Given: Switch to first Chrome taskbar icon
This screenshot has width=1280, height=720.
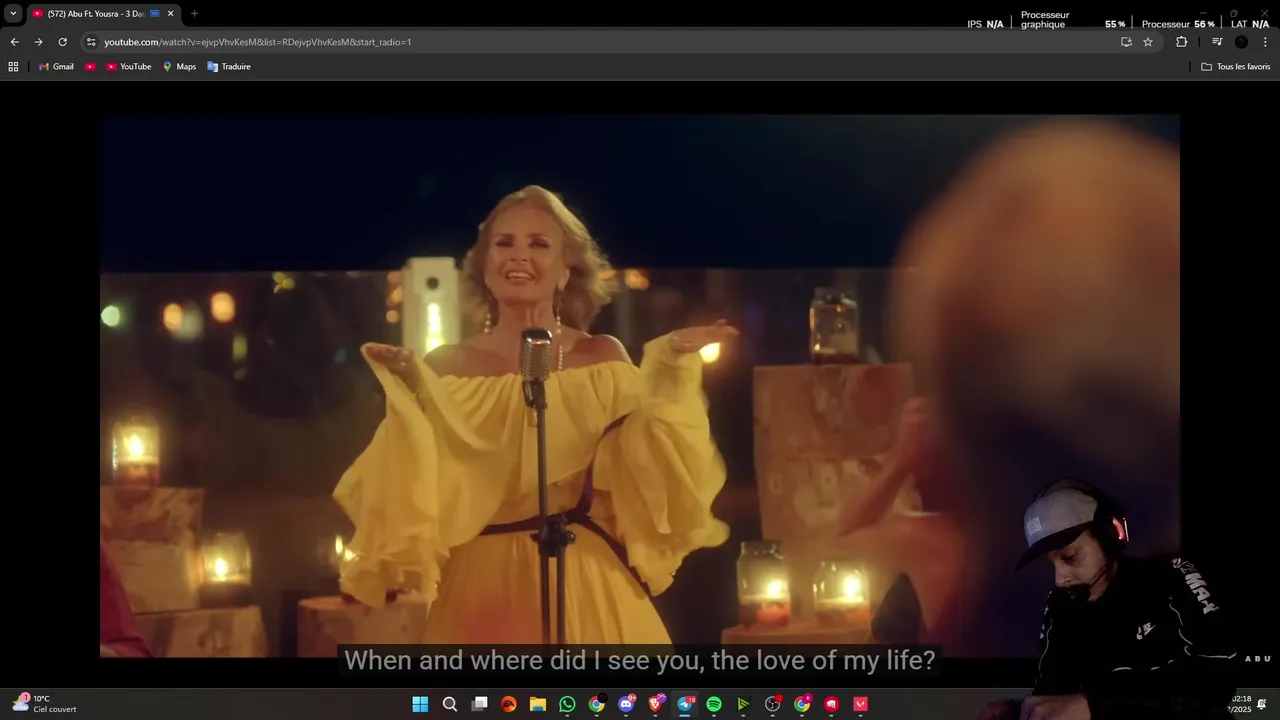Looking at the screenshot, I should click(597, 704).
